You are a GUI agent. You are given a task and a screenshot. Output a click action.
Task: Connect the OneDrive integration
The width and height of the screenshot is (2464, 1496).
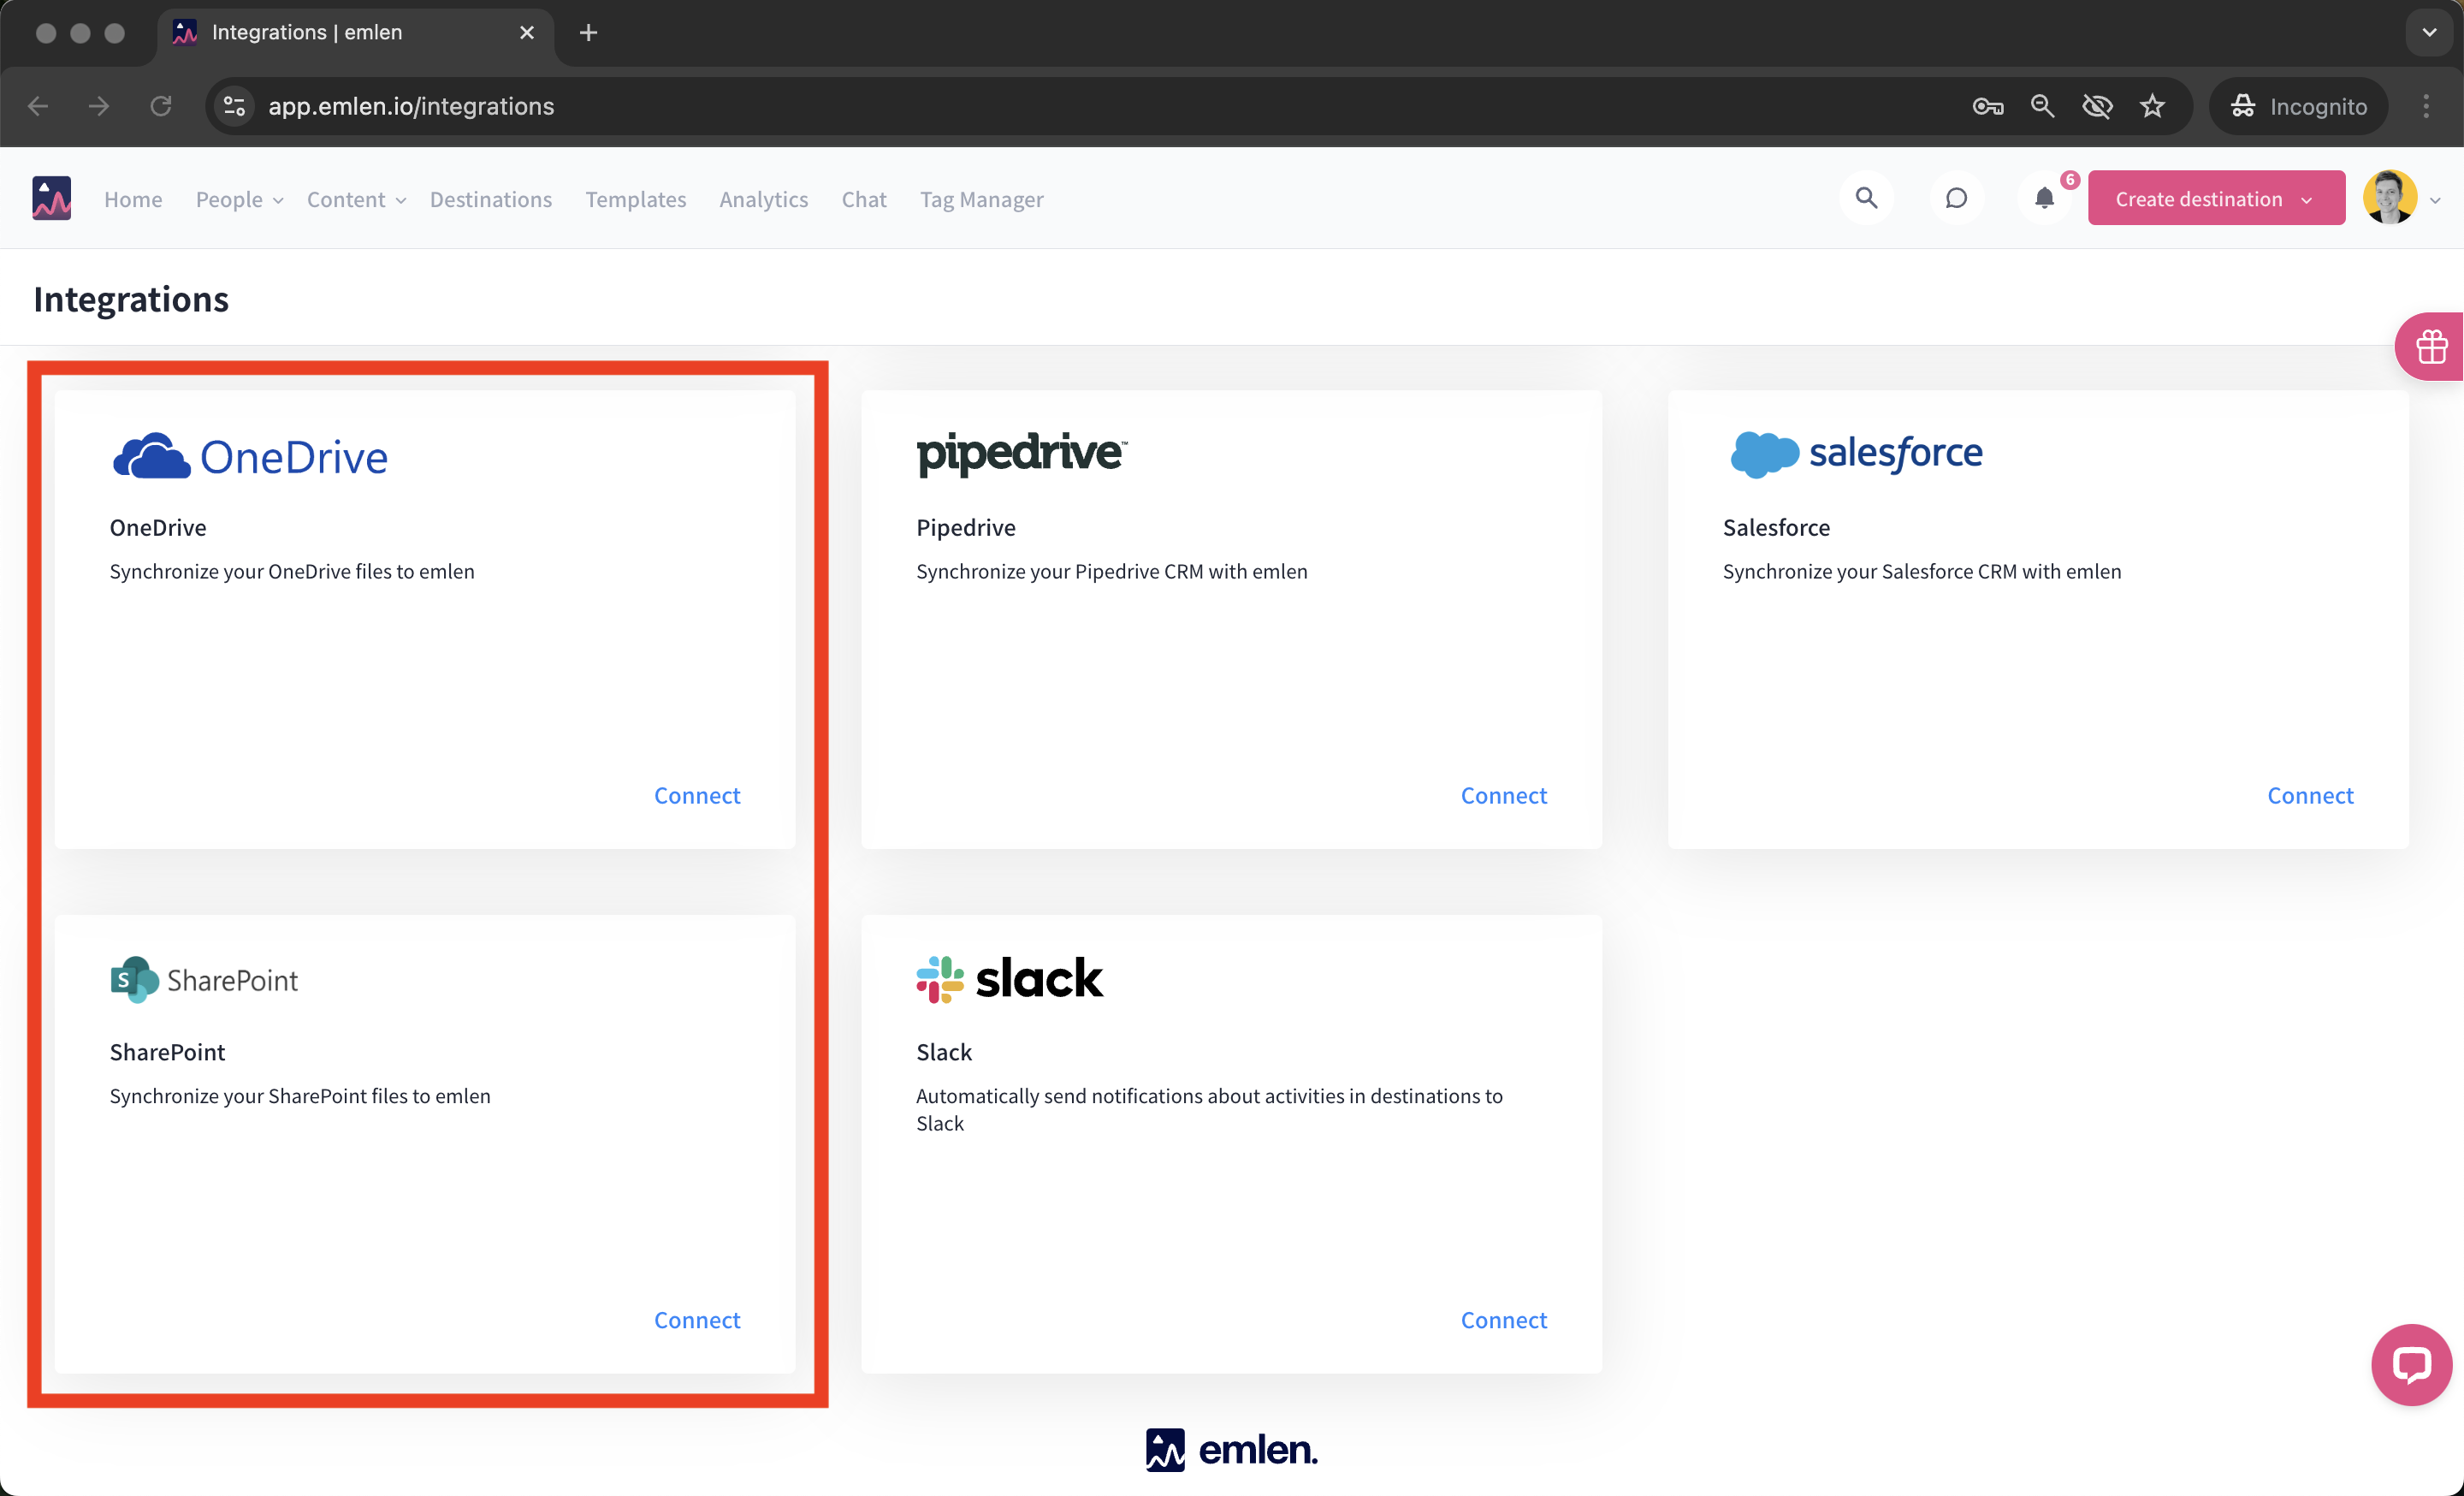pyautogui.click(x=697, y=795)
